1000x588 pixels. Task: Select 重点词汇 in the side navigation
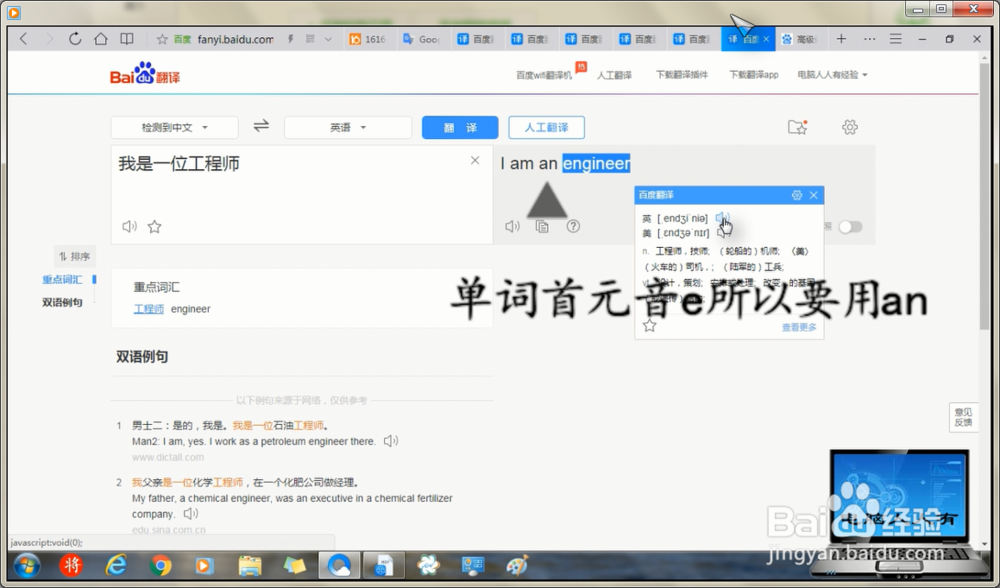point(62,279)
